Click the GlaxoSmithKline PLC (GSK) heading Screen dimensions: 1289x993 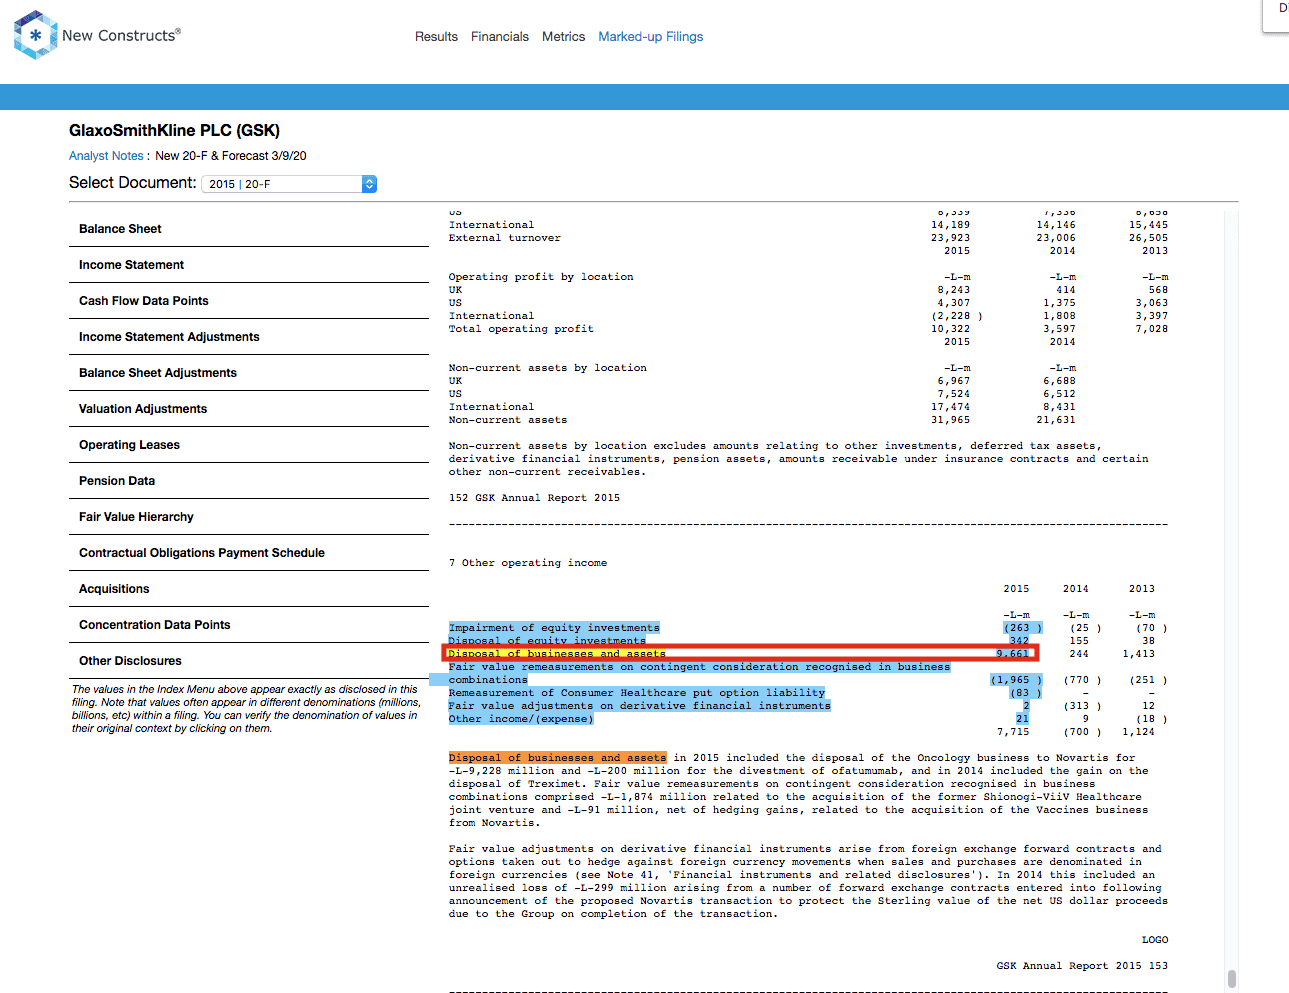click(174, 130)
